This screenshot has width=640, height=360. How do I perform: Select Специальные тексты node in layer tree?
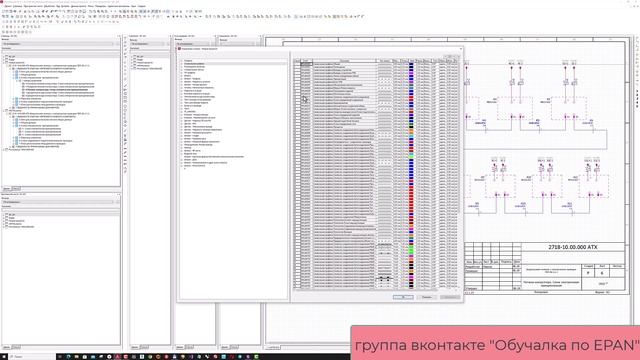[193, 70]
